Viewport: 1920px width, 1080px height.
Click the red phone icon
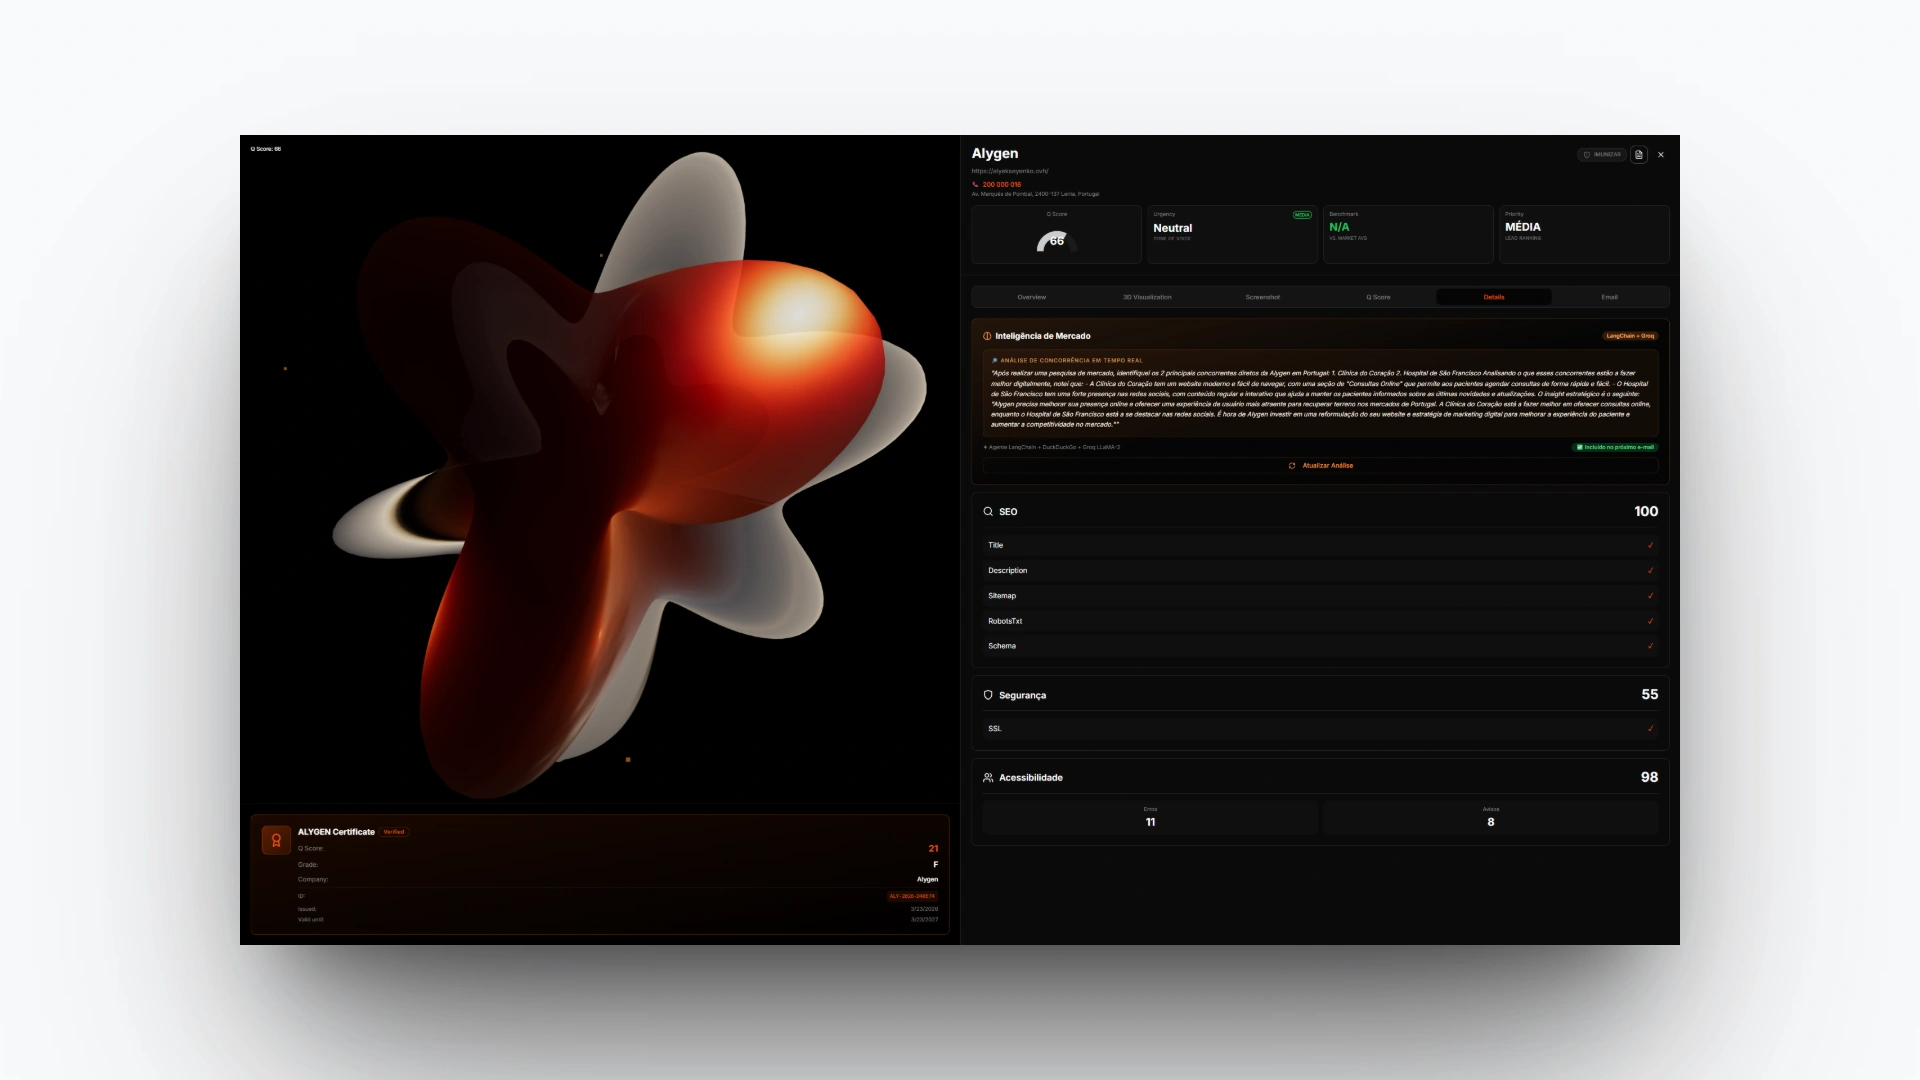975,185
